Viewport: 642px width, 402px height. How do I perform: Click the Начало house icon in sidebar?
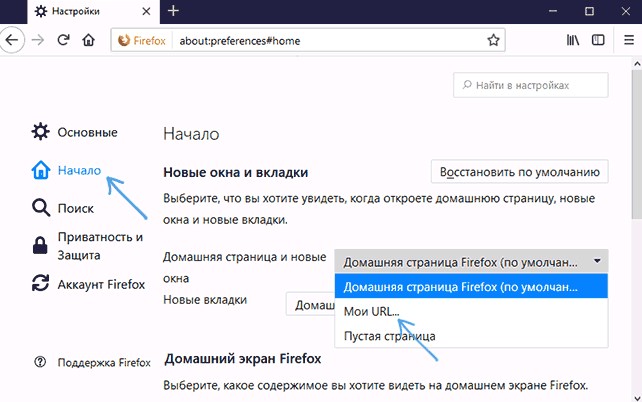(41, 170)
